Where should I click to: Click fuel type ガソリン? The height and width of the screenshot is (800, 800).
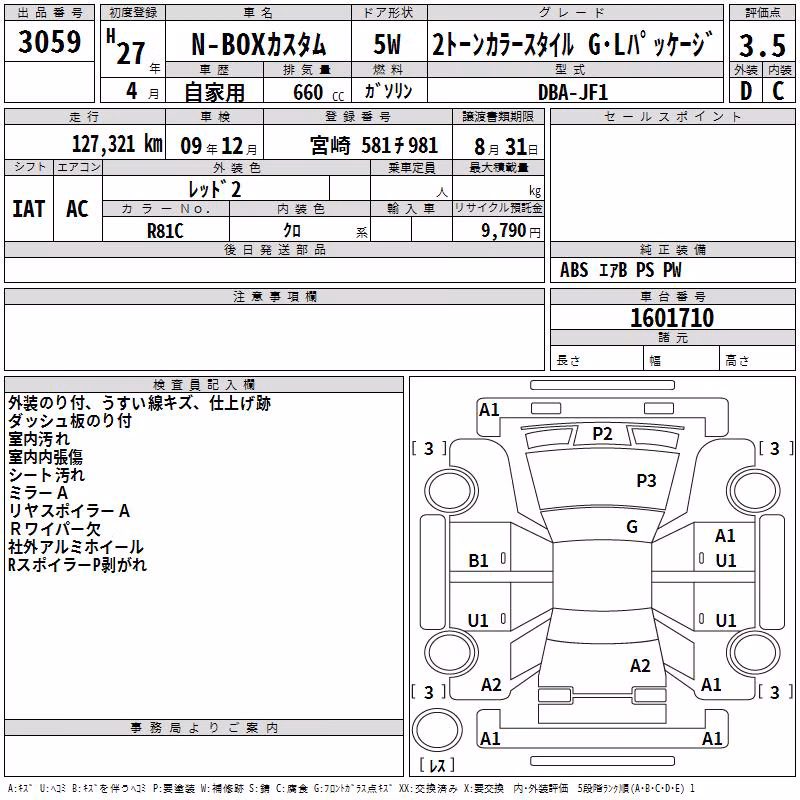[388, 91]
